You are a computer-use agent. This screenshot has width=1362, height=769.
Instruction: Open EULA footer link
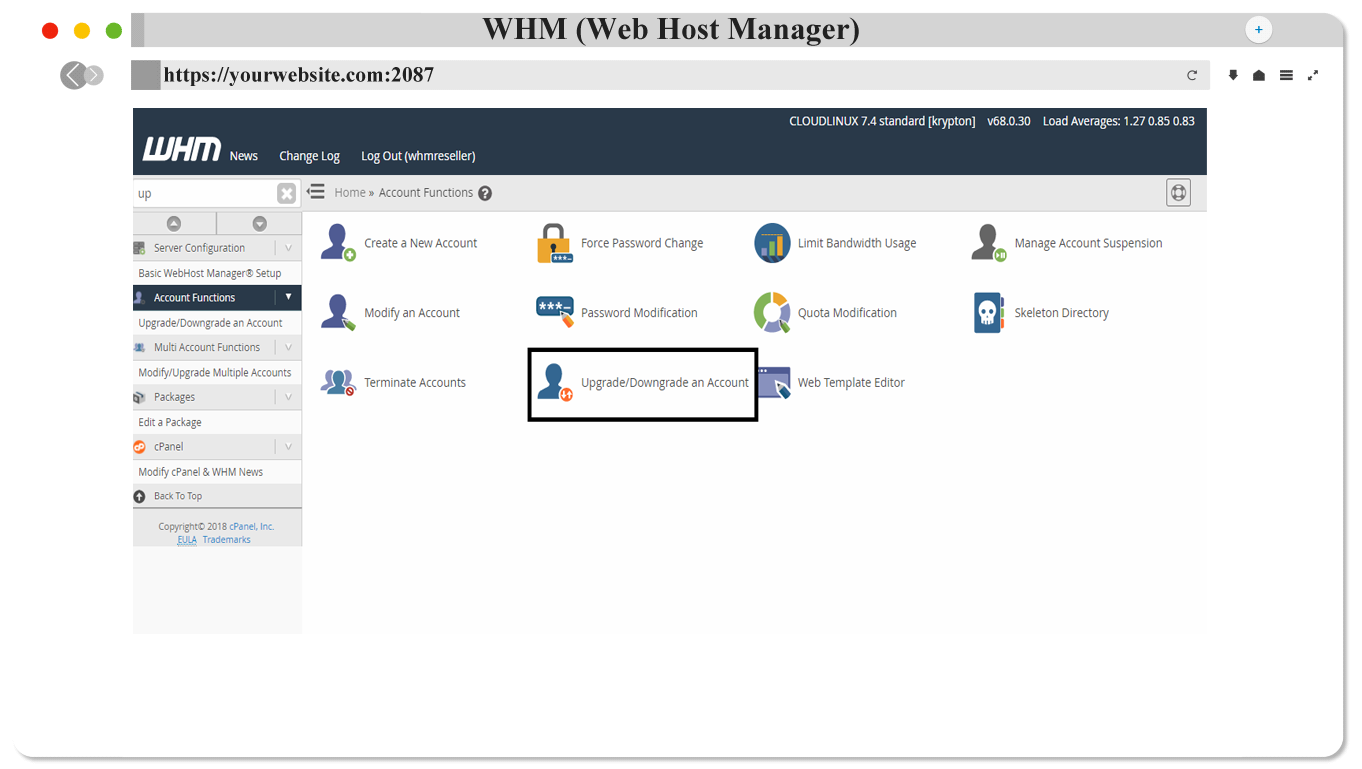187,539
